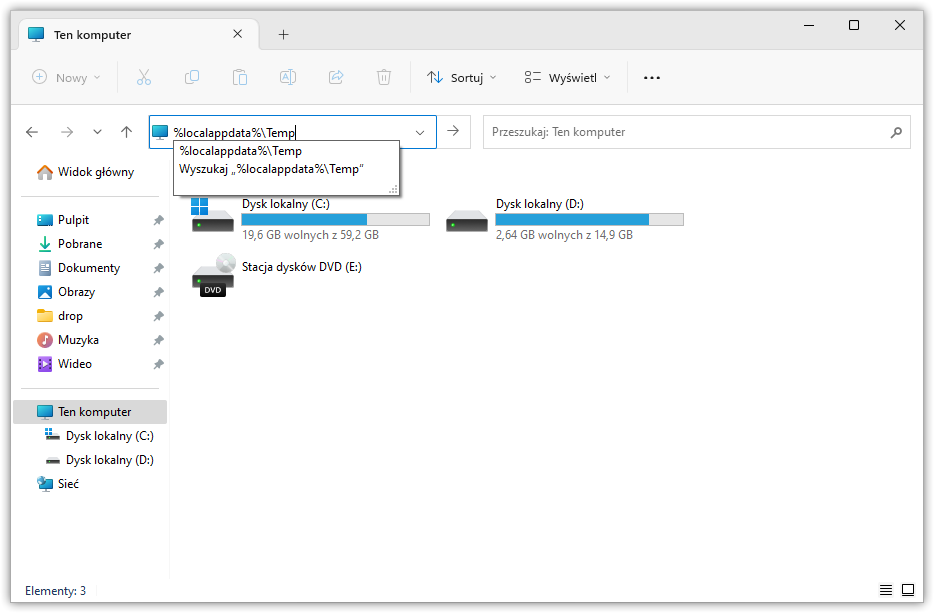The width and height of the screenshot is (934, 613).
Task: Open Sieć in sidebar
Action: point(58,484)
